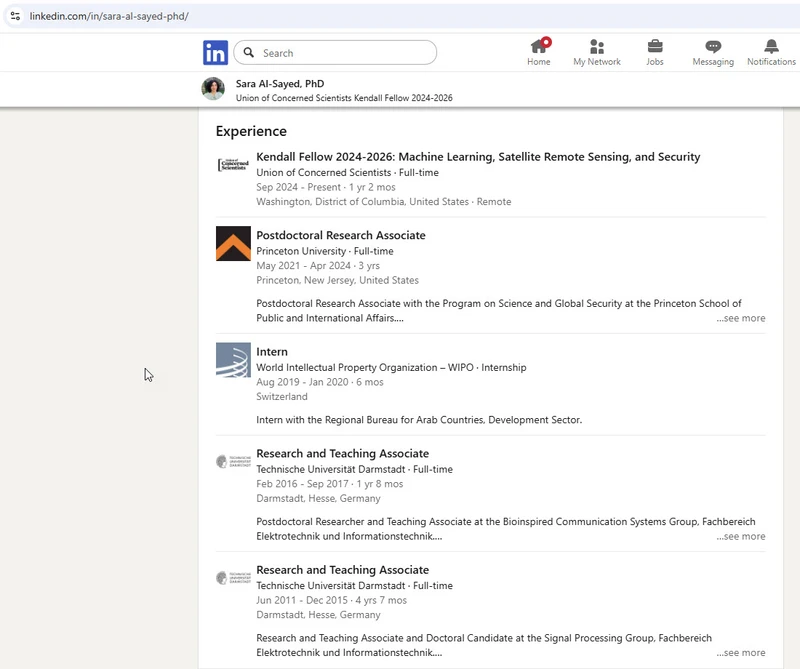Image resolution: width=800 pixels, height=669 pixels.
Task: Click Jun 2011 - Dec 2015 date text
Action: coord(302,600)
